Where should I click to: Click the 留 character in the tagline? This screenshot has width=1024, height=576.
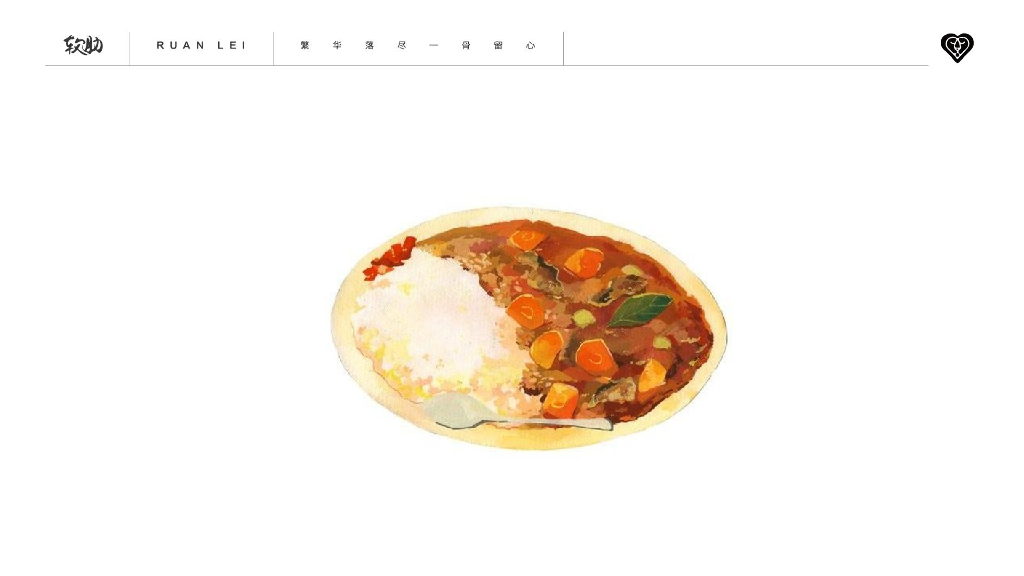(498, 45)
